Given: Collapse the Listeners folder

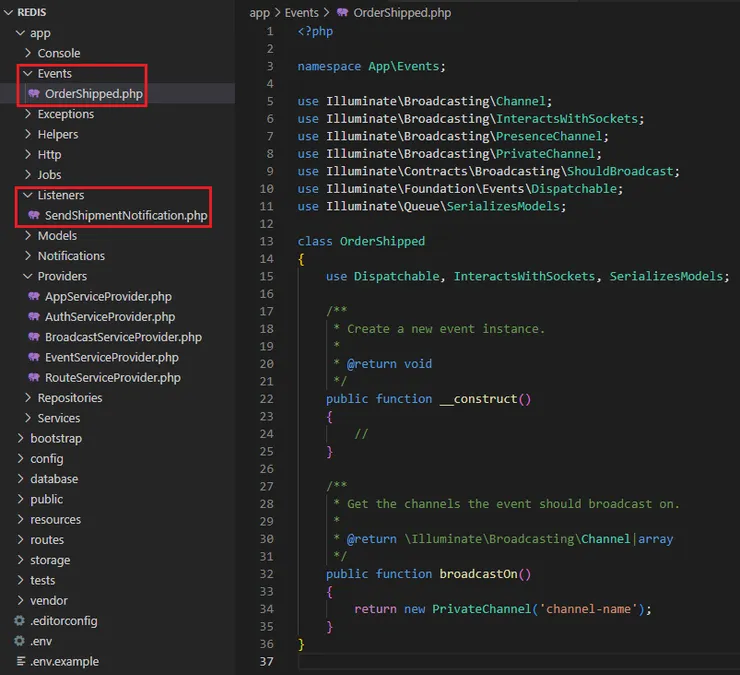Looking at the screenshot, I should pos(28,196).
